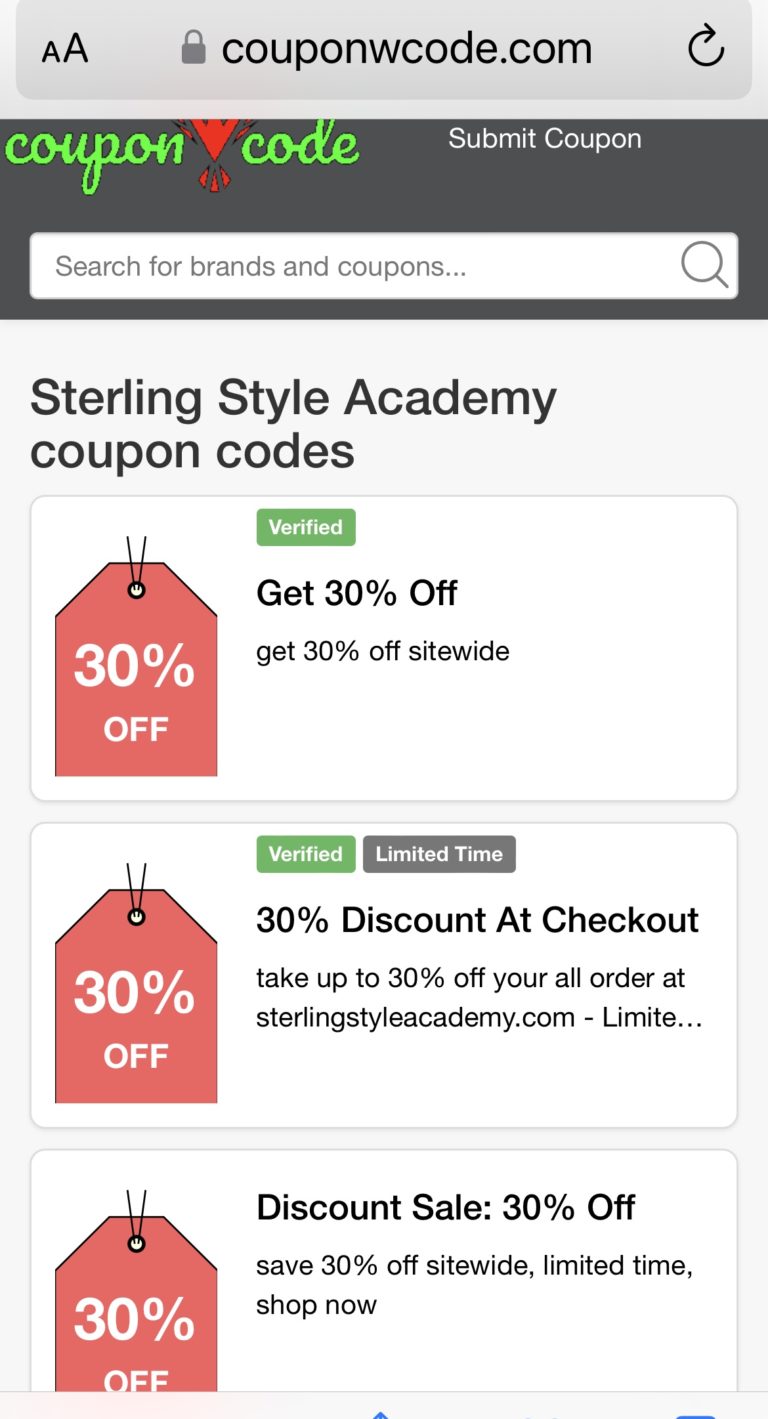Screen dimensions: 768x1419
Task: Click the coupon code site logo
Action: [x=182, y=152]
